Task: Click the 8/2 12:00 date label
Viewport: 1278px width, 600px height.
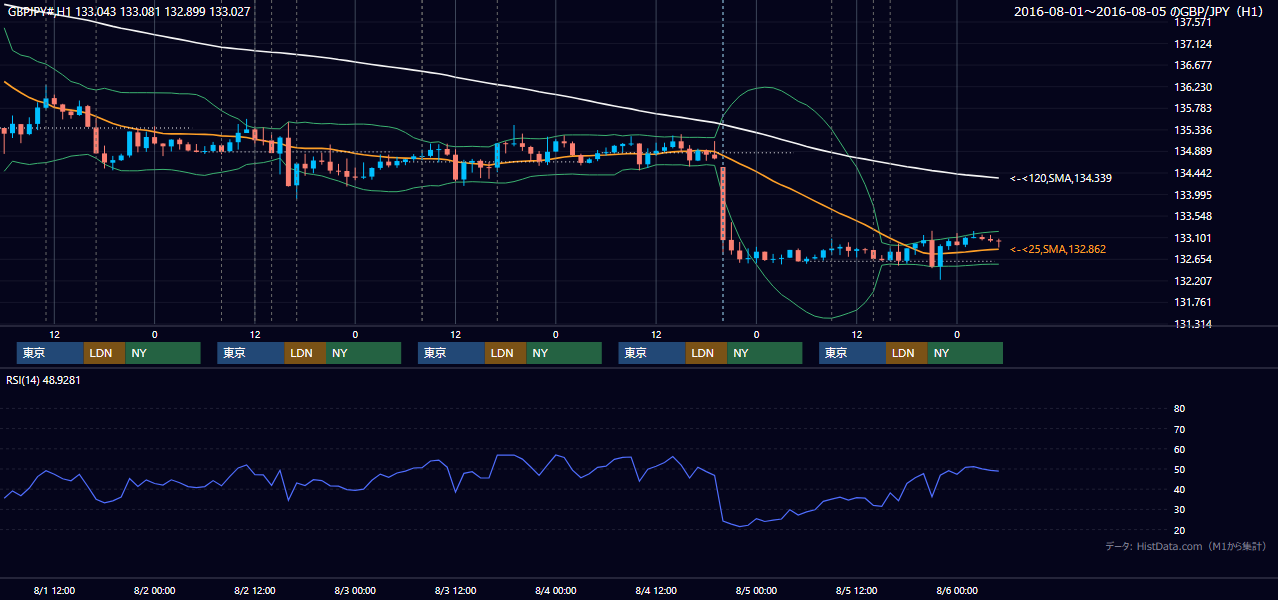Action: (254, 591)
